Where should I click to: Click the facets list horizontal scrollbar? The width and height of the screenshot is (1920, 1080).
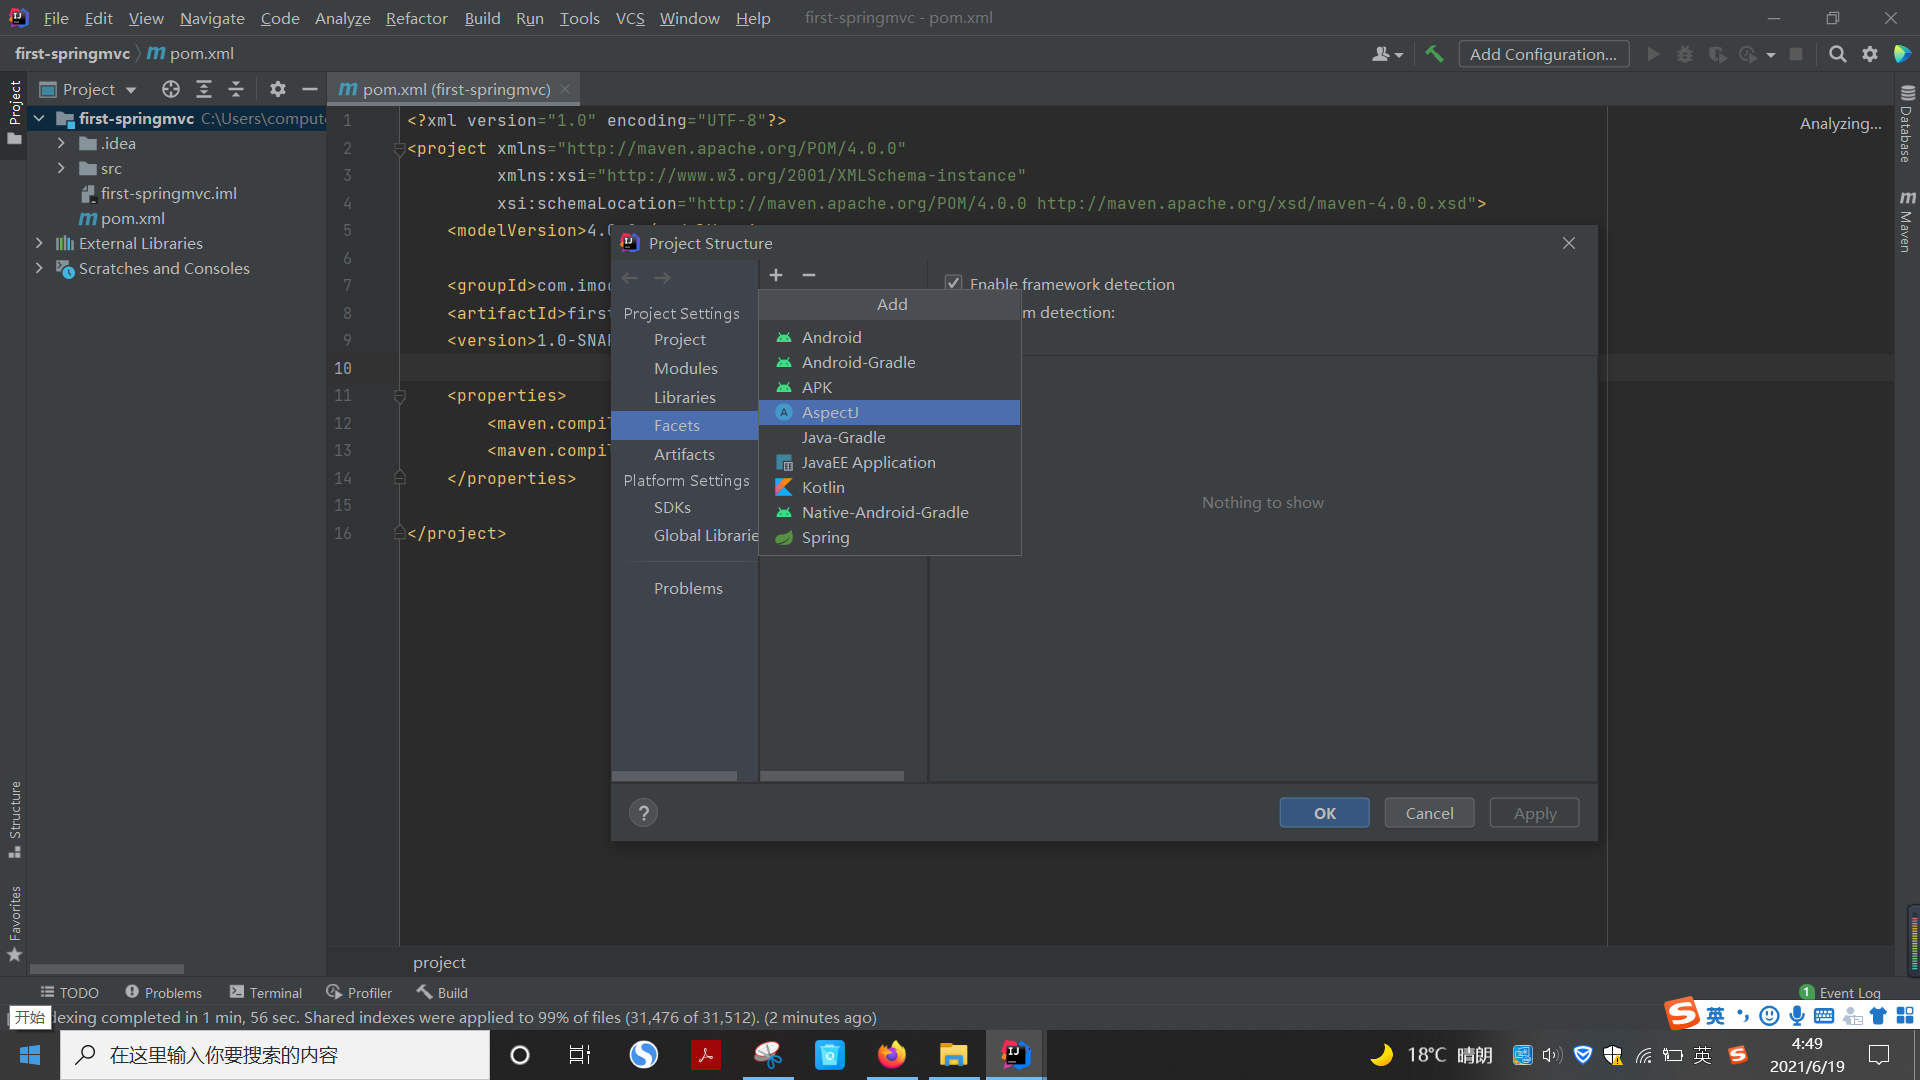[x=832, y=776]
